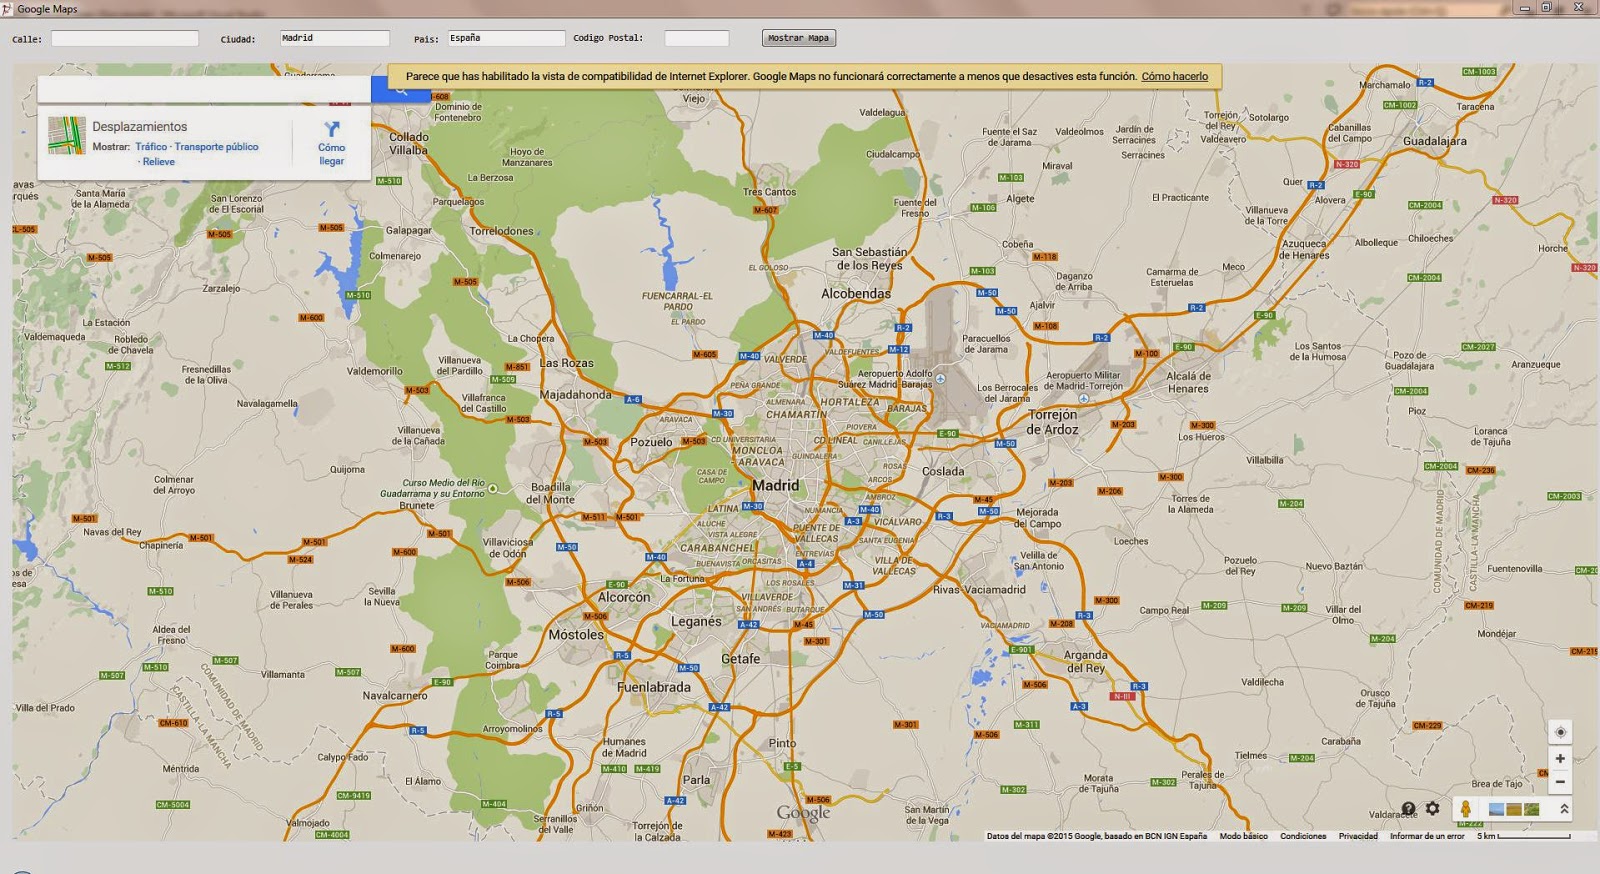Open the map settings gear
1600x874 pixels.
(1433, 808)
